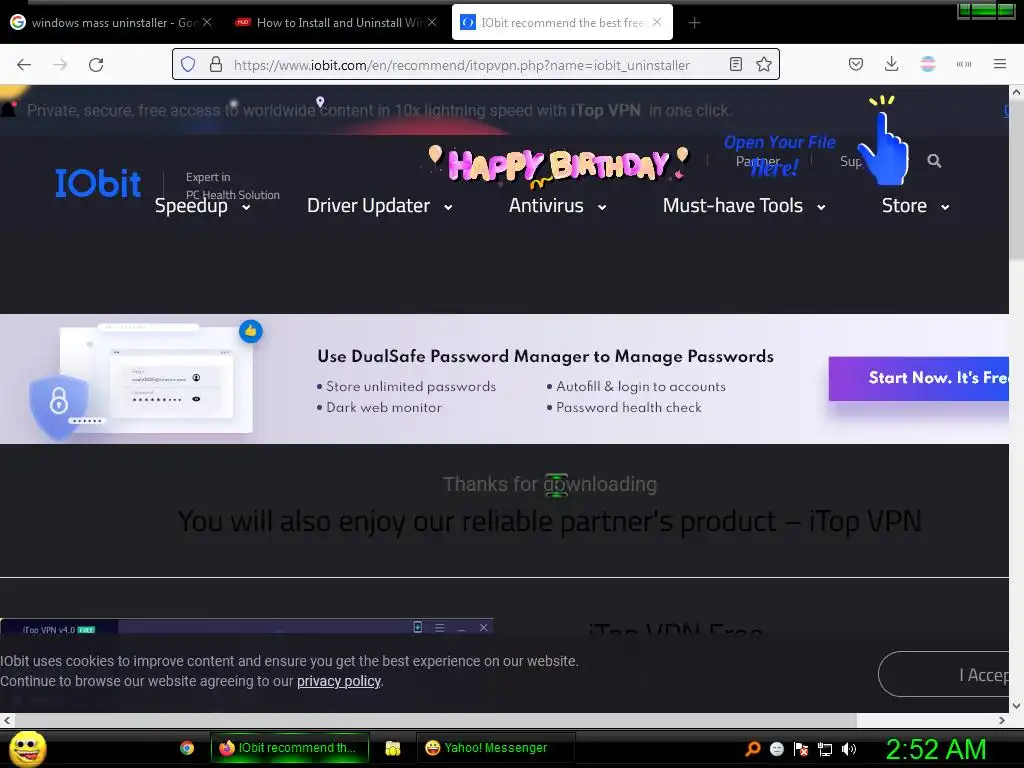Open the striped circular toolbar extension icon
Image resolution: width=1024 pixels, height=768 pixels.
[x=927, y=64]
